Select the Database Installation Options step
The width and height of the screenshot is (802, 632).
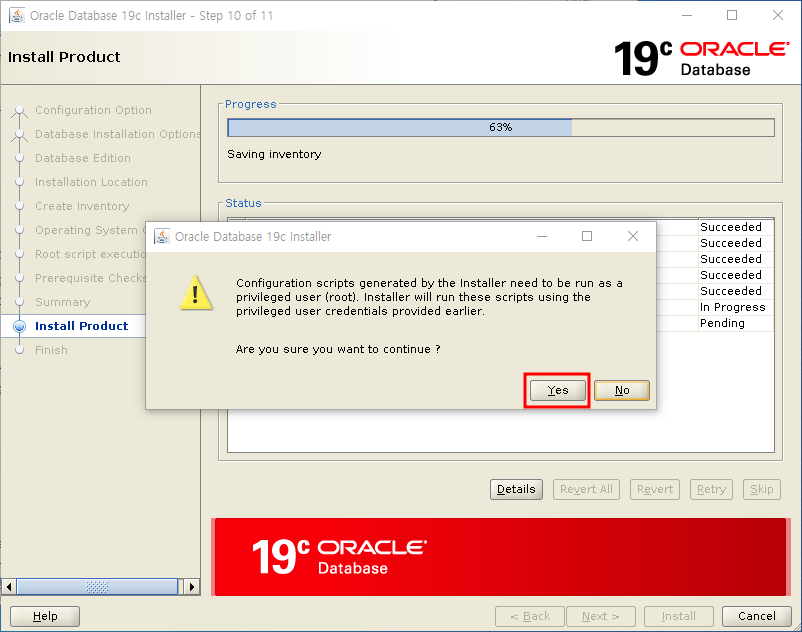point(118,134)
